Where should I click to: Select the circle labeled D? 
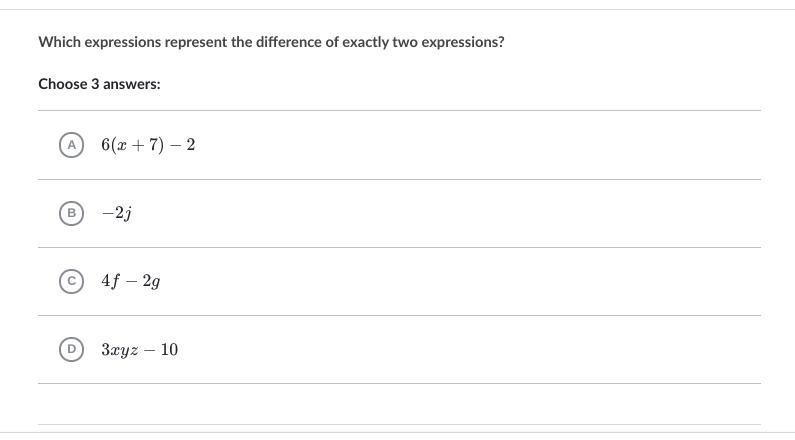coord(71,349)
